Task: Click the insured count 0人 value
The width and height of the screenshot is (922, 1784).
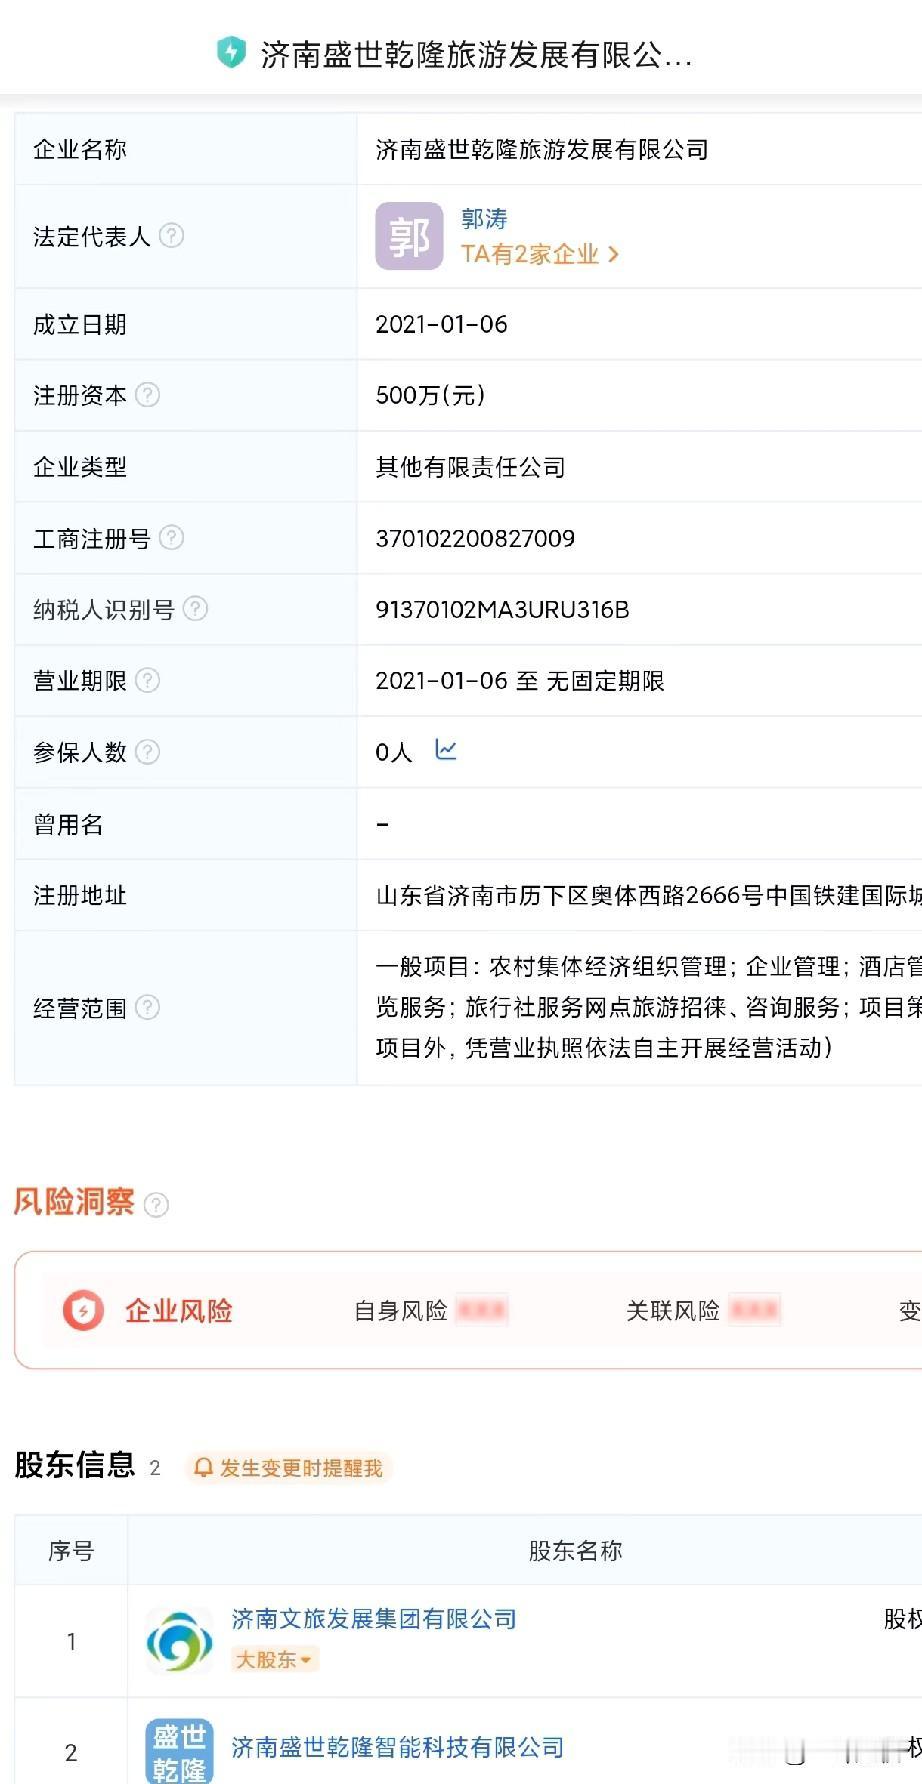Action: (393, 752)
